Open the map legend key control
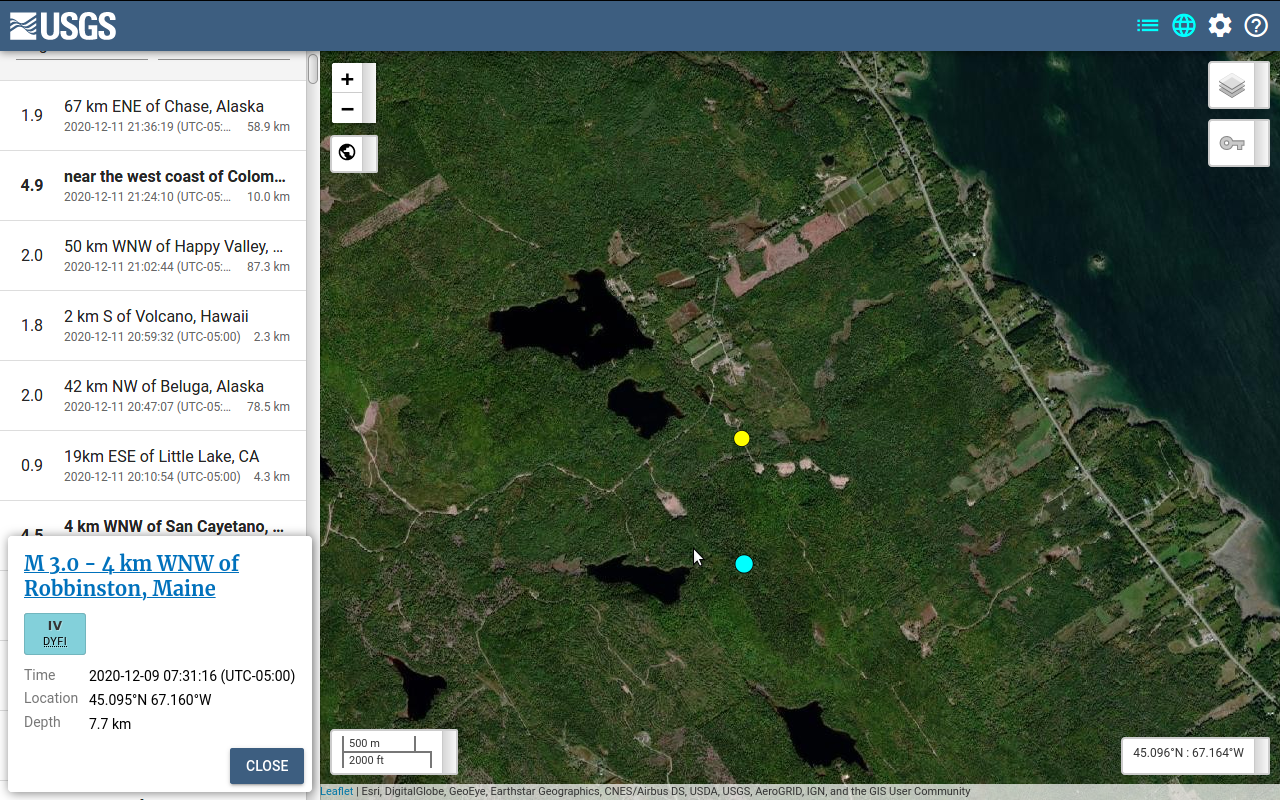Image resolution: width=1280 pixels, height=800 pixels. (1232, 143)
